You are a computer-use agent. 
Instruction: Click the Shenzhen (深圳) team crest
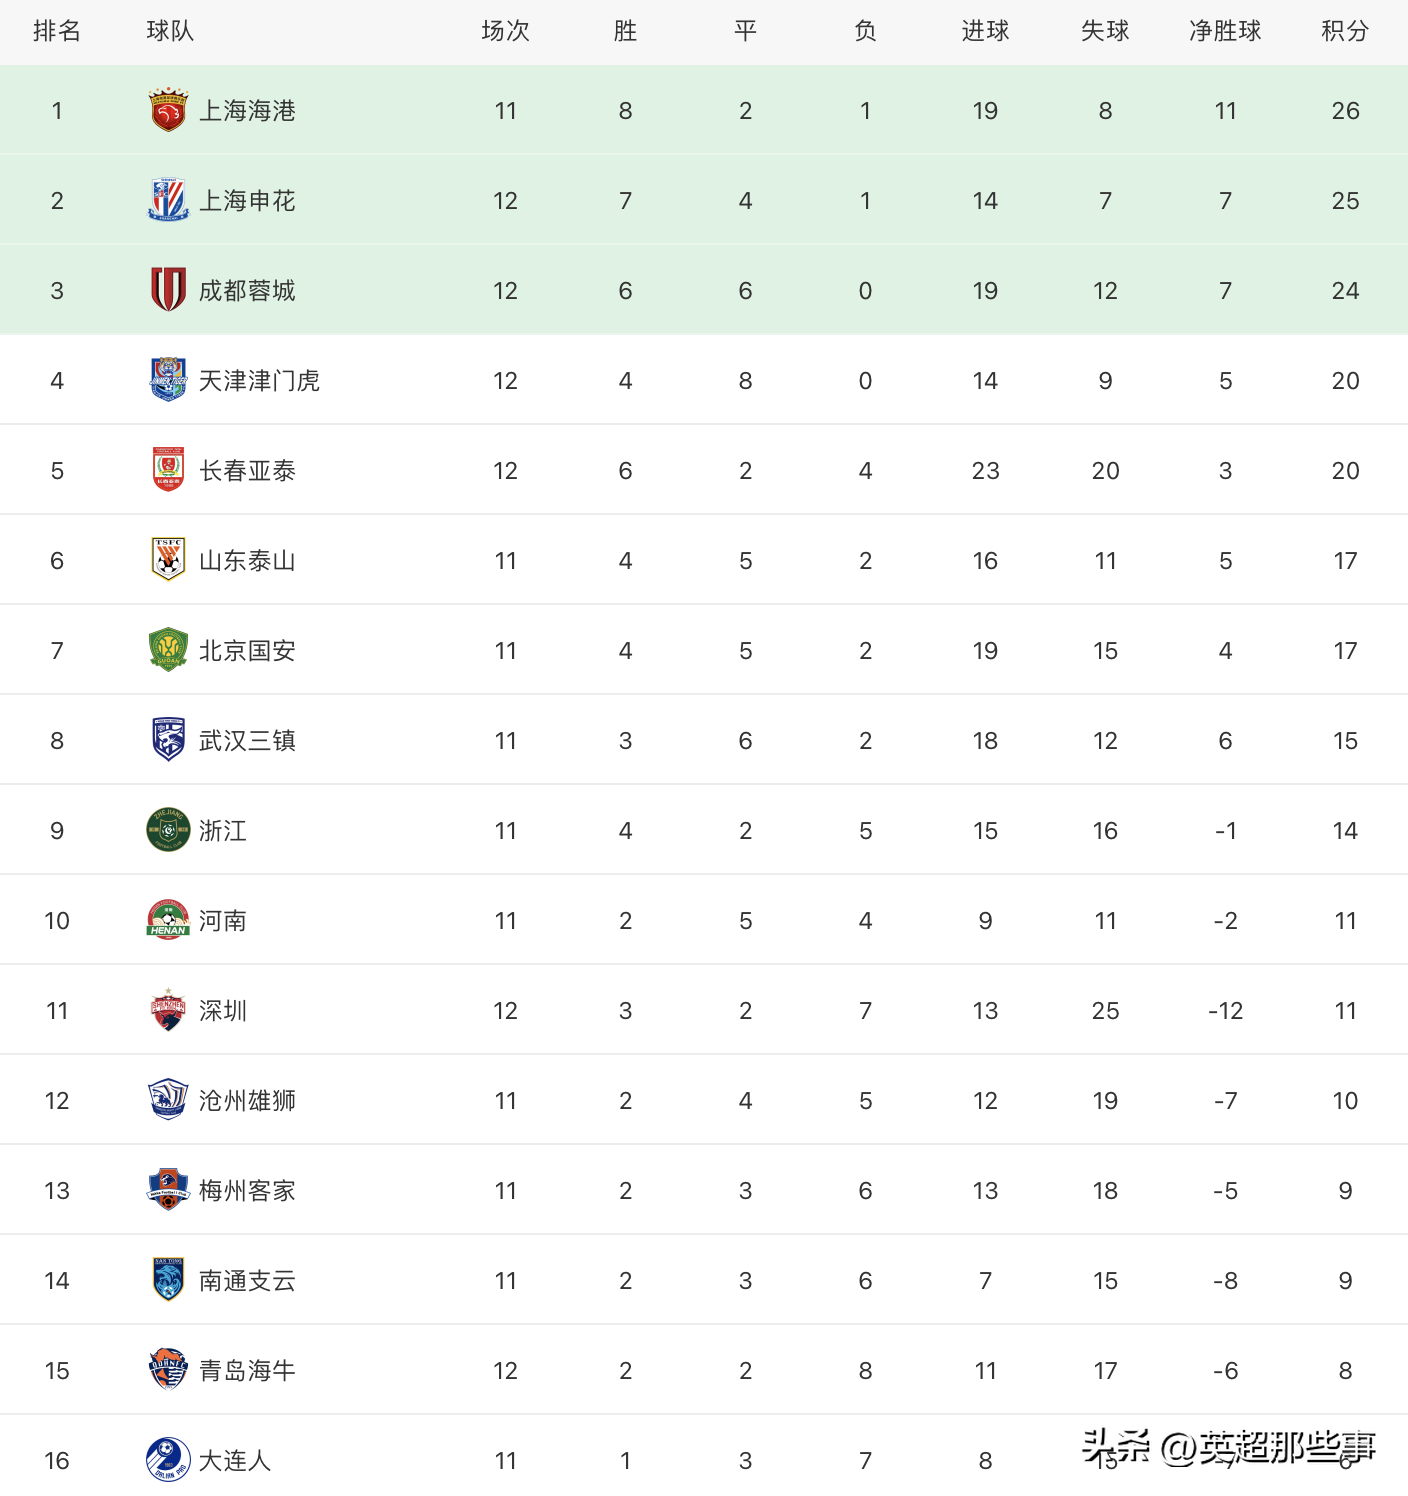click(x=168, y=1010)
